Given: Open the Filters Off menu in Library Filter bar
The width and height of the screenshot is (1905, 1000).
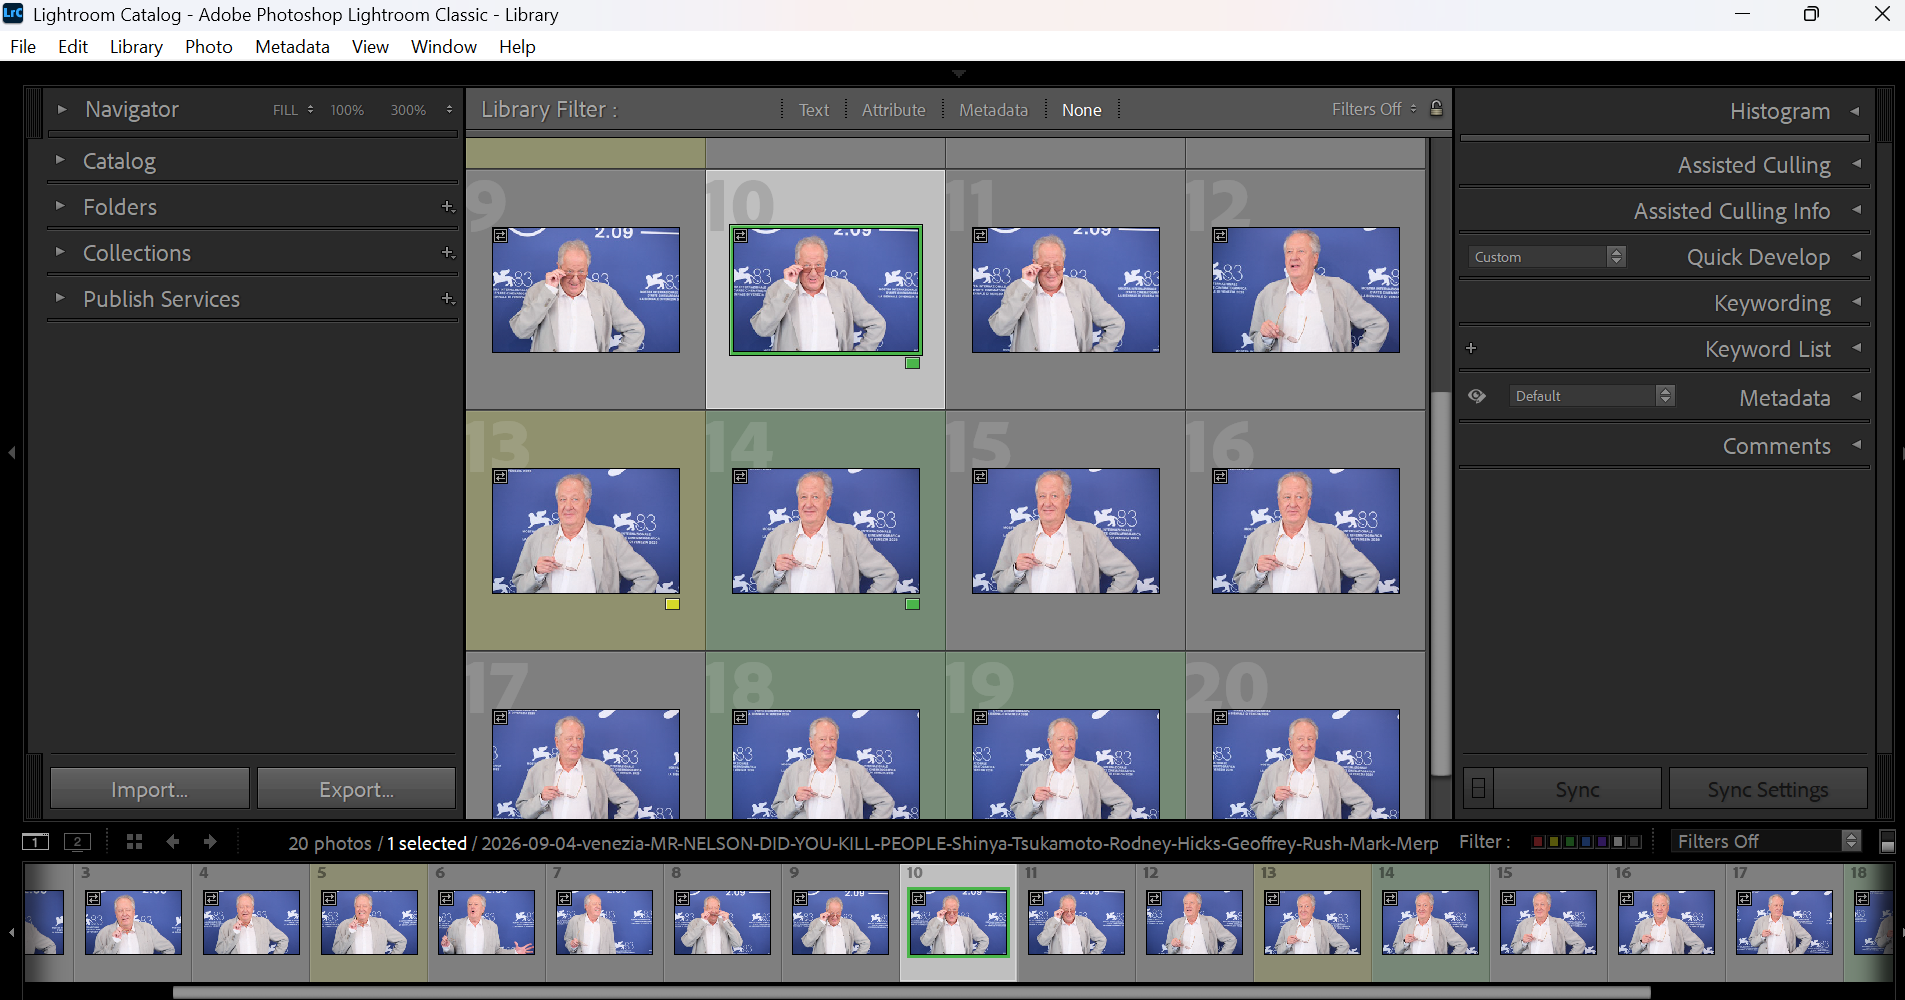Looking at the screenshot, I should [1374, 109].
